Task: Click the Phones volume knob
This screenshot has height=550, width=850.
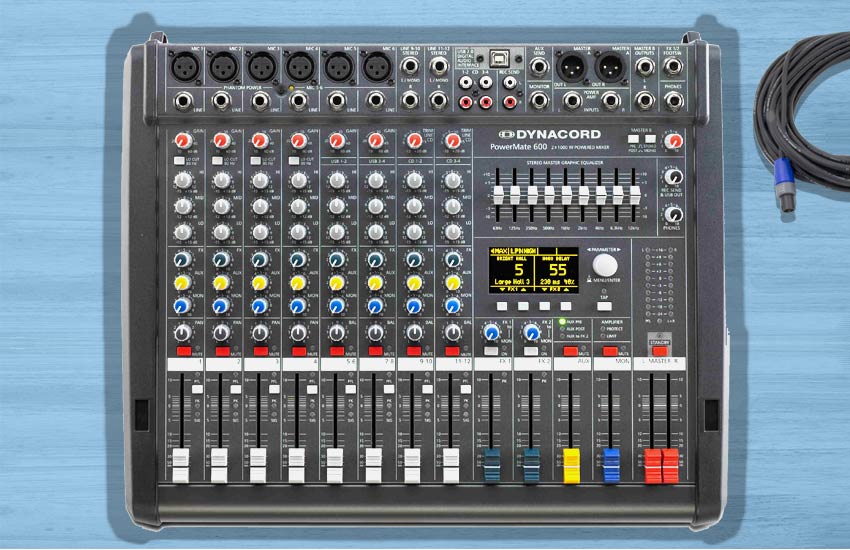Action: point(674,213)
